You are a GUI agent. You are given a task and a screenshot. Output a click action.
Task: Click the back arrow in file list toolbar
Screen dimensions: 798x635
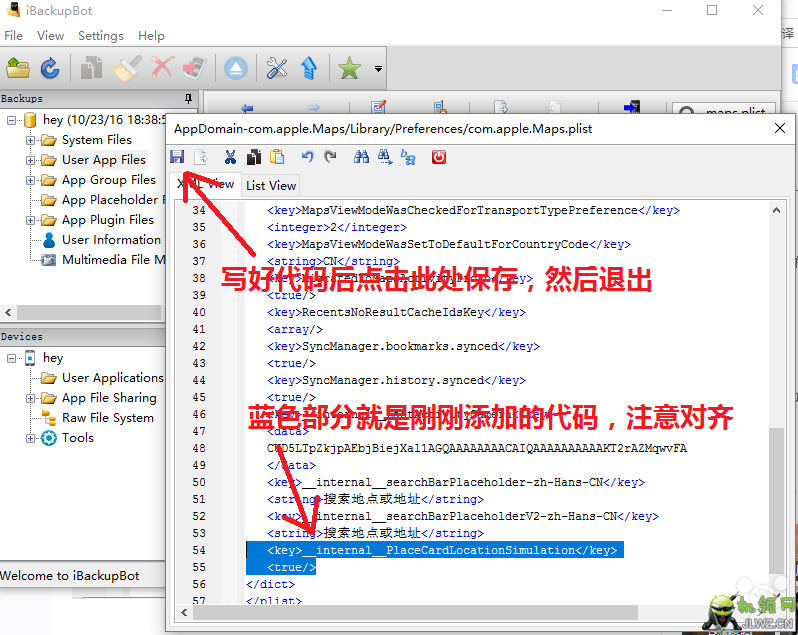247,108
